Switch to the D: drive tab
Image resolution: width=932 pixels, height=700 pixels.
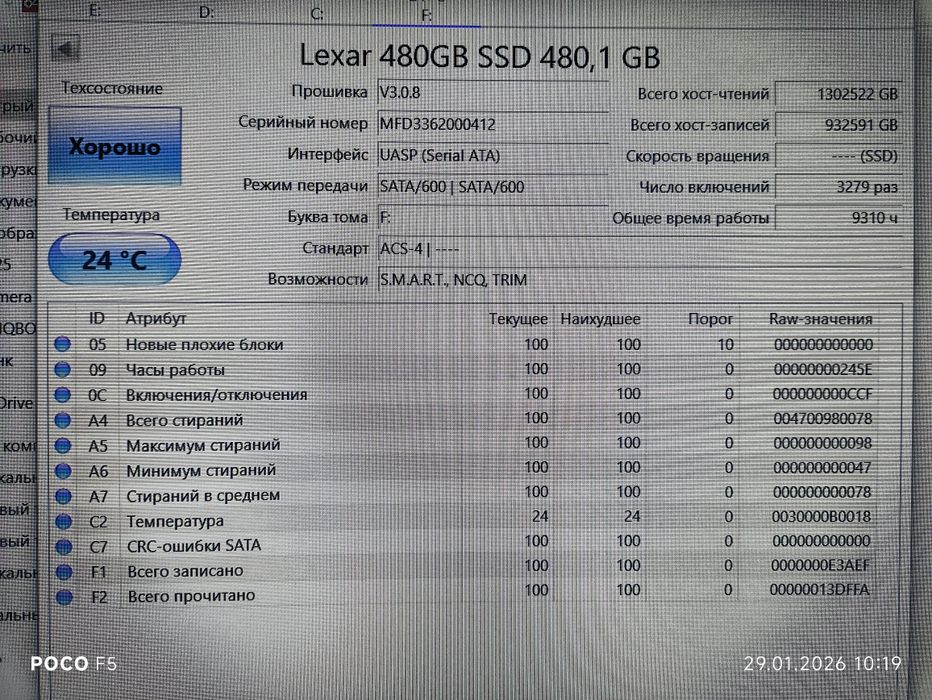(x=206, y=12)
